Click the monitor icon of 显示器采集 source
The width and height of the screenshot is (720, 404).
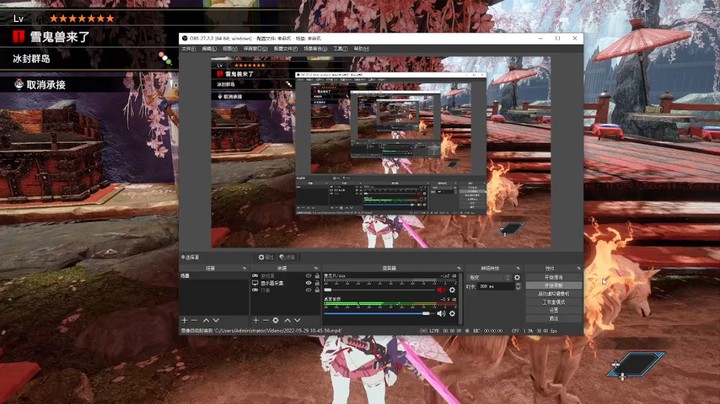(255, 283)
